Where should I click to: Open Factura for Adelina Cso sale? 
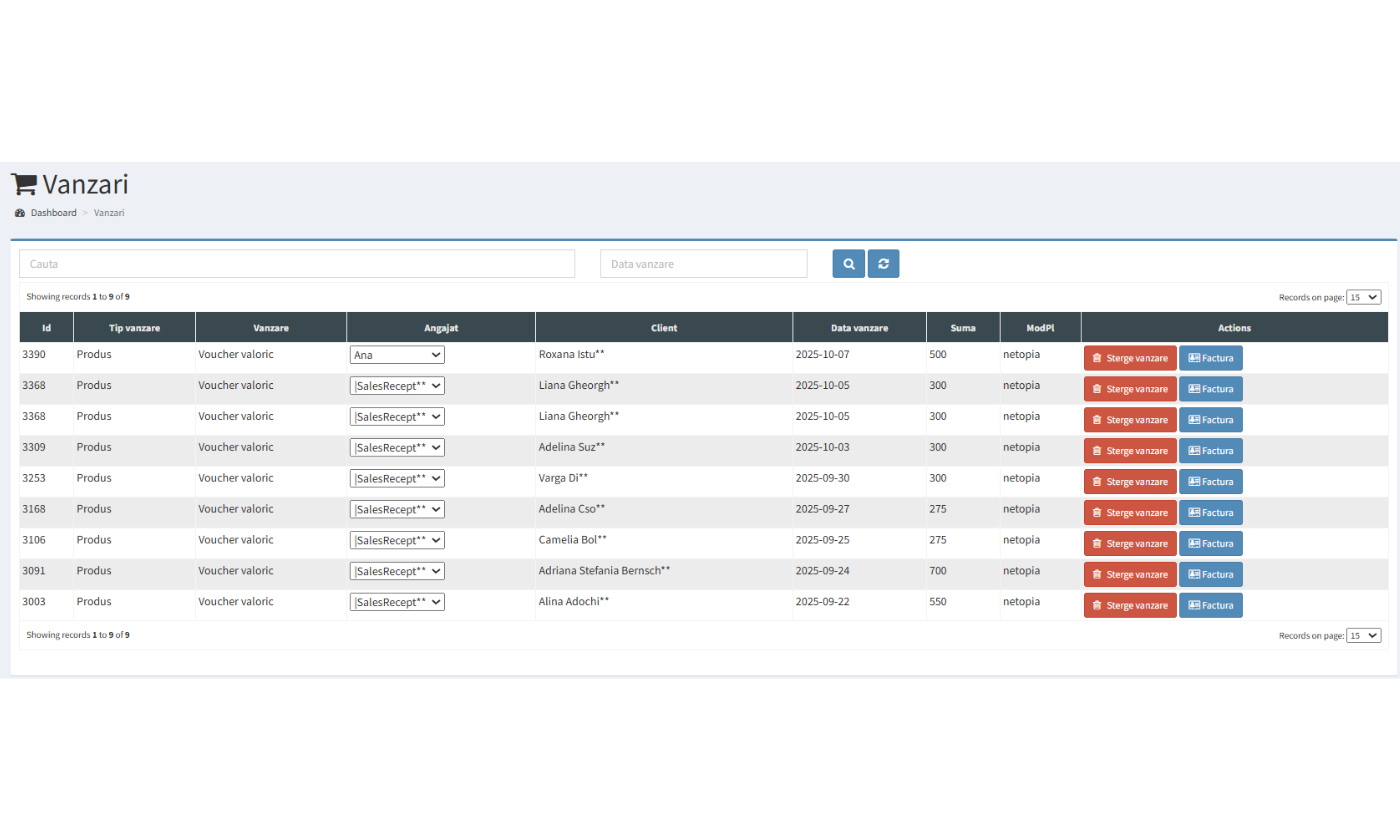1210,513
